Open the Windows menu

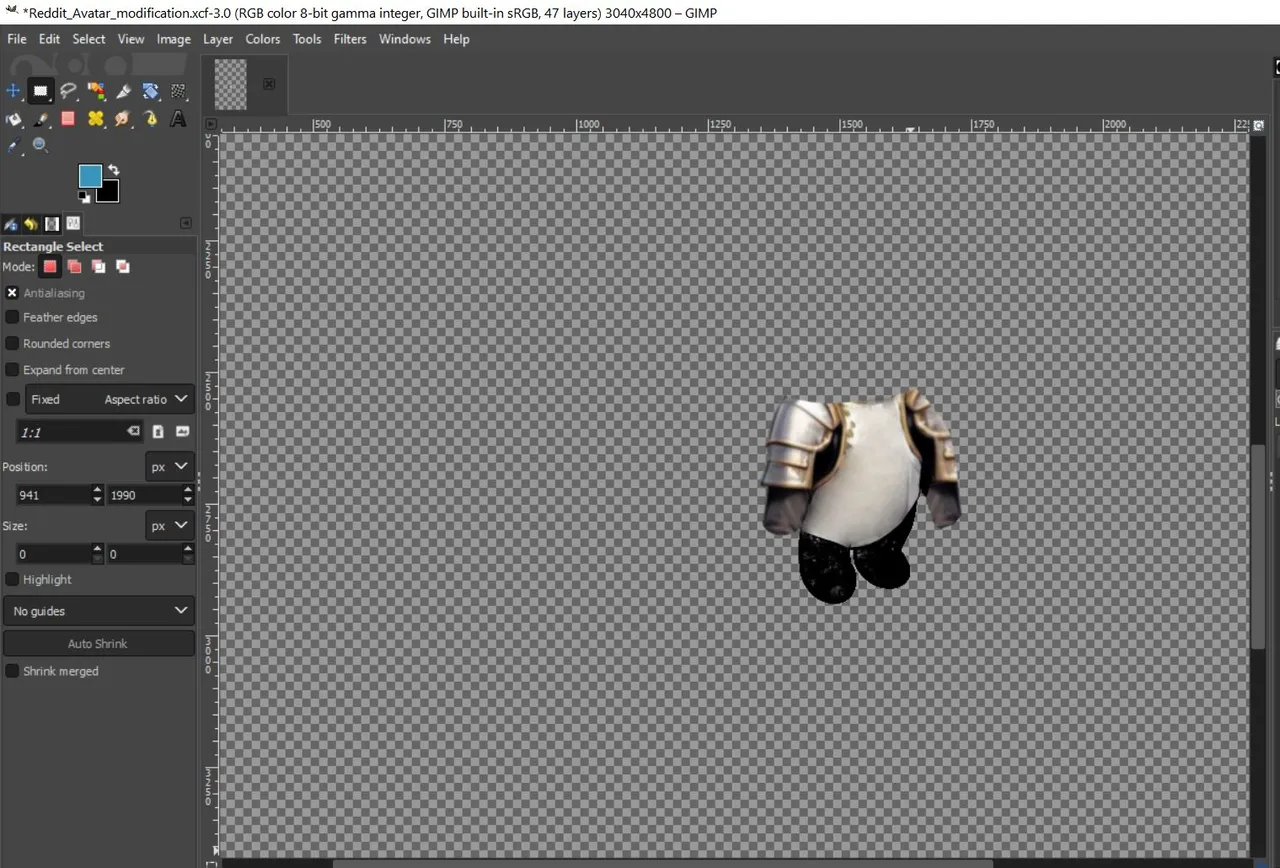pyautogui.click(x=405, y=39)
